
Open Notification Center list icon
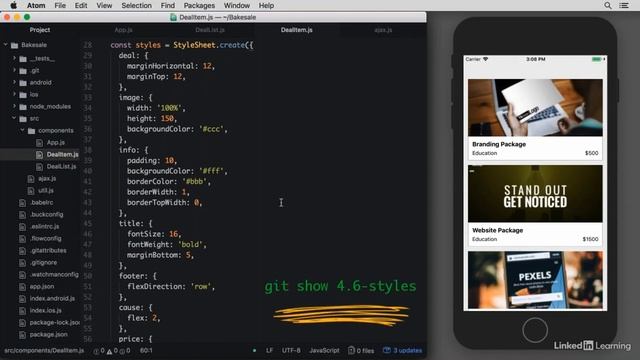point(624,5)
